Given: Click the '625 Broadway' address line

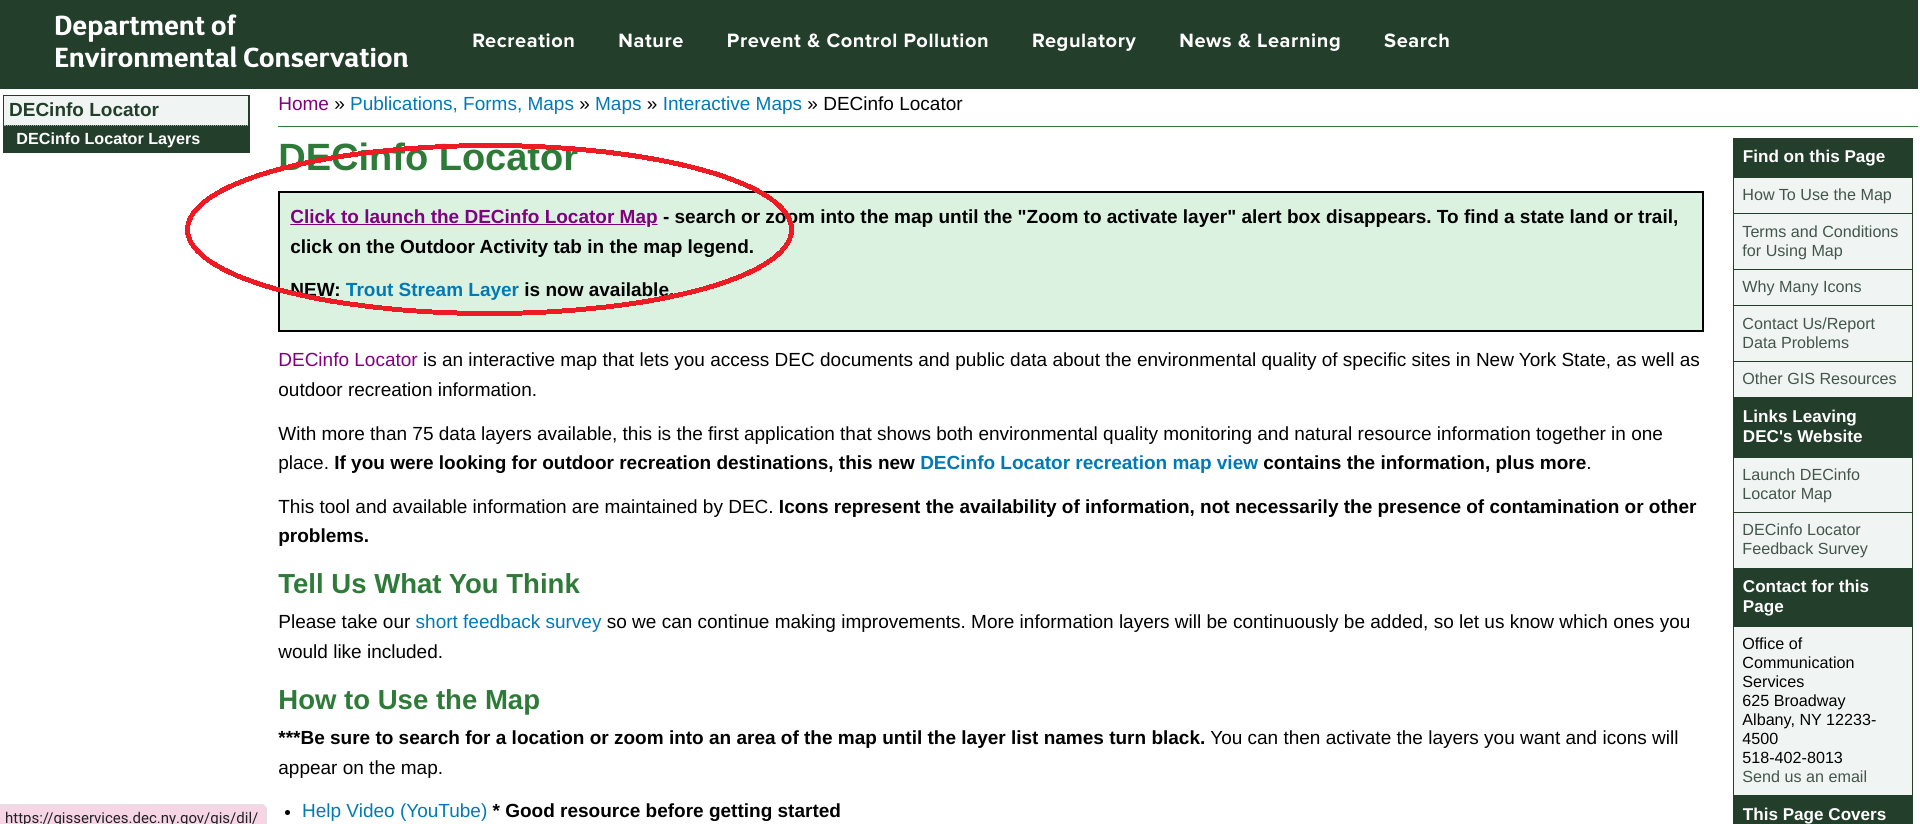Looking at the screenshot, I should [x=1793, y=701].
